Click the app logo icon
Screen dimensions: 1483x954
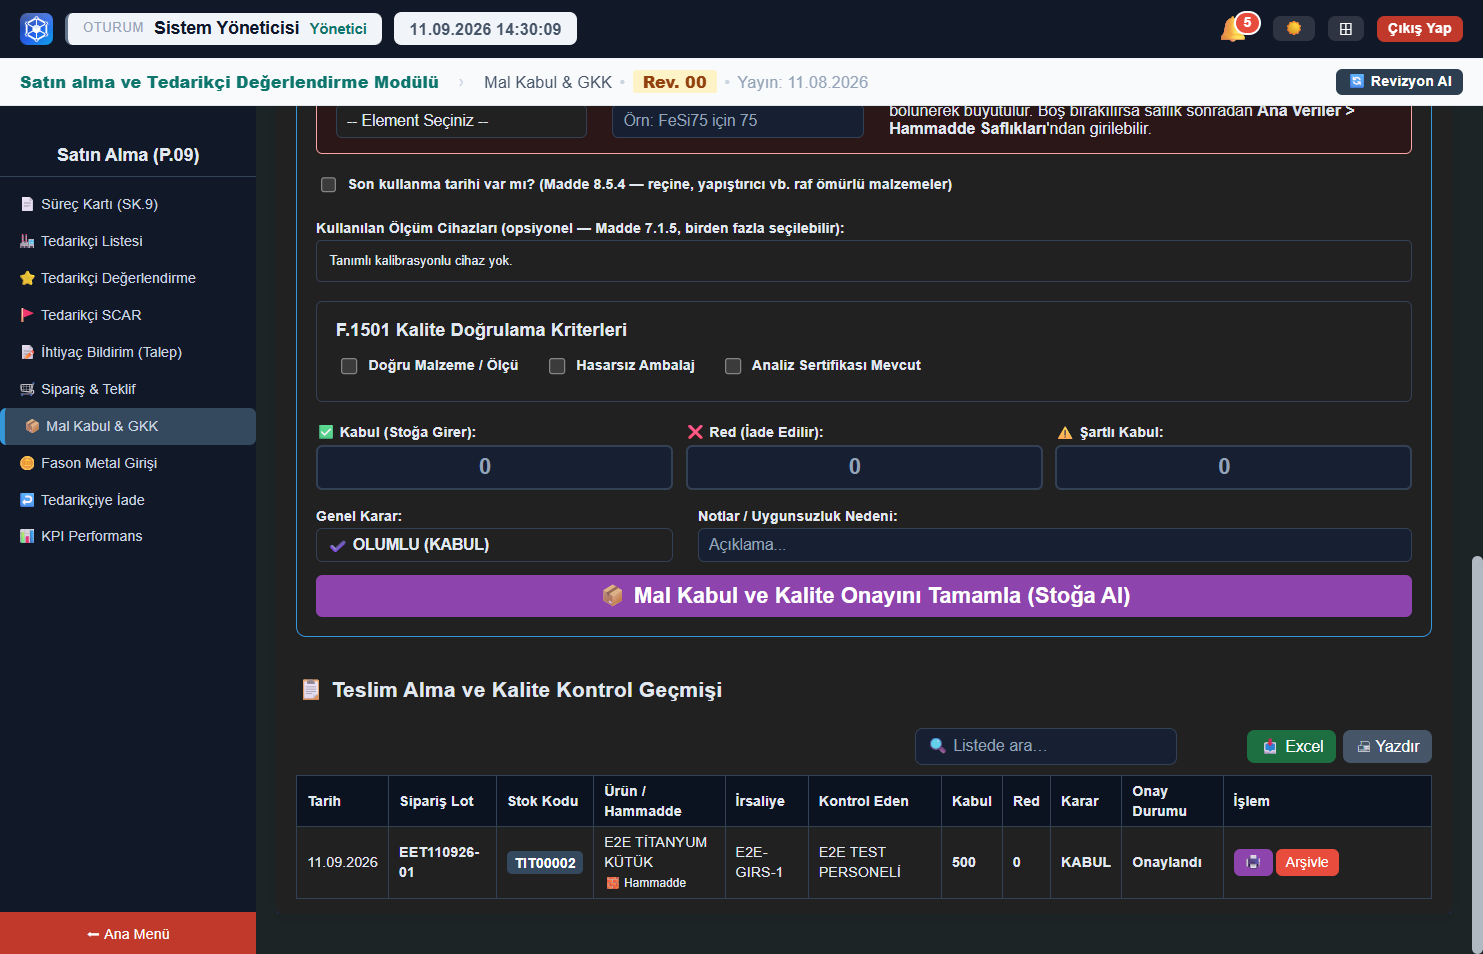[37, 29]
